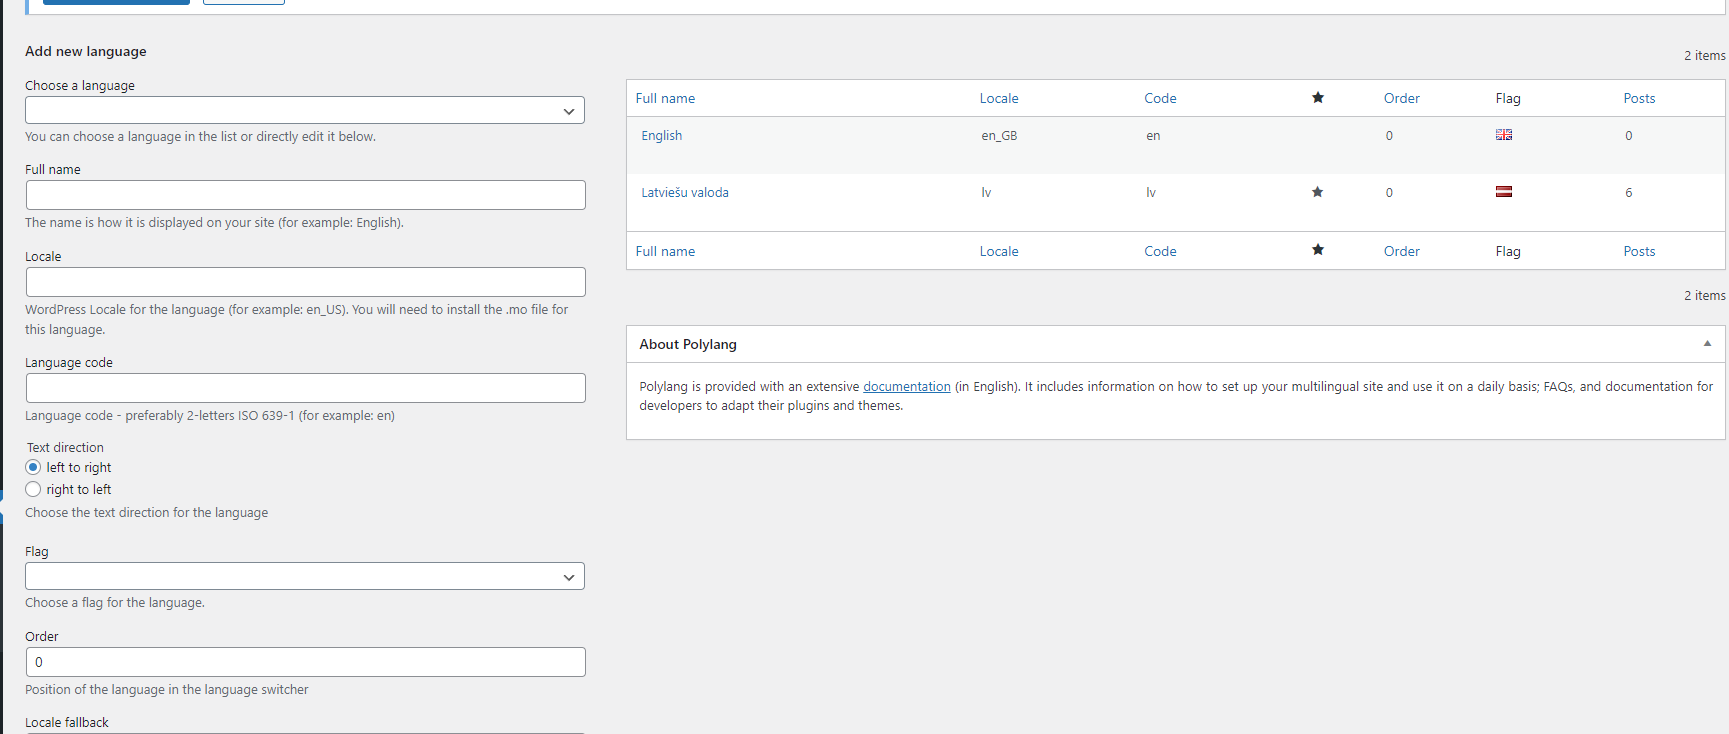
Task: Click the star icon in table footer
Action: click(x=1317, y=250)
